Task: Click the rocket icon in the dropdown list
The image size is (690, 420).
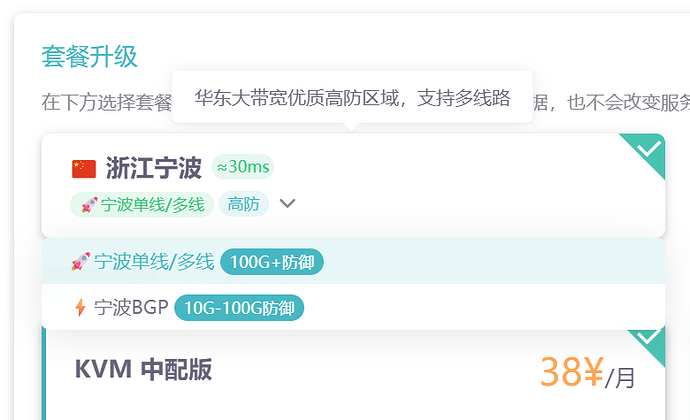Action: pyautogui.click(x=81, y=262)
